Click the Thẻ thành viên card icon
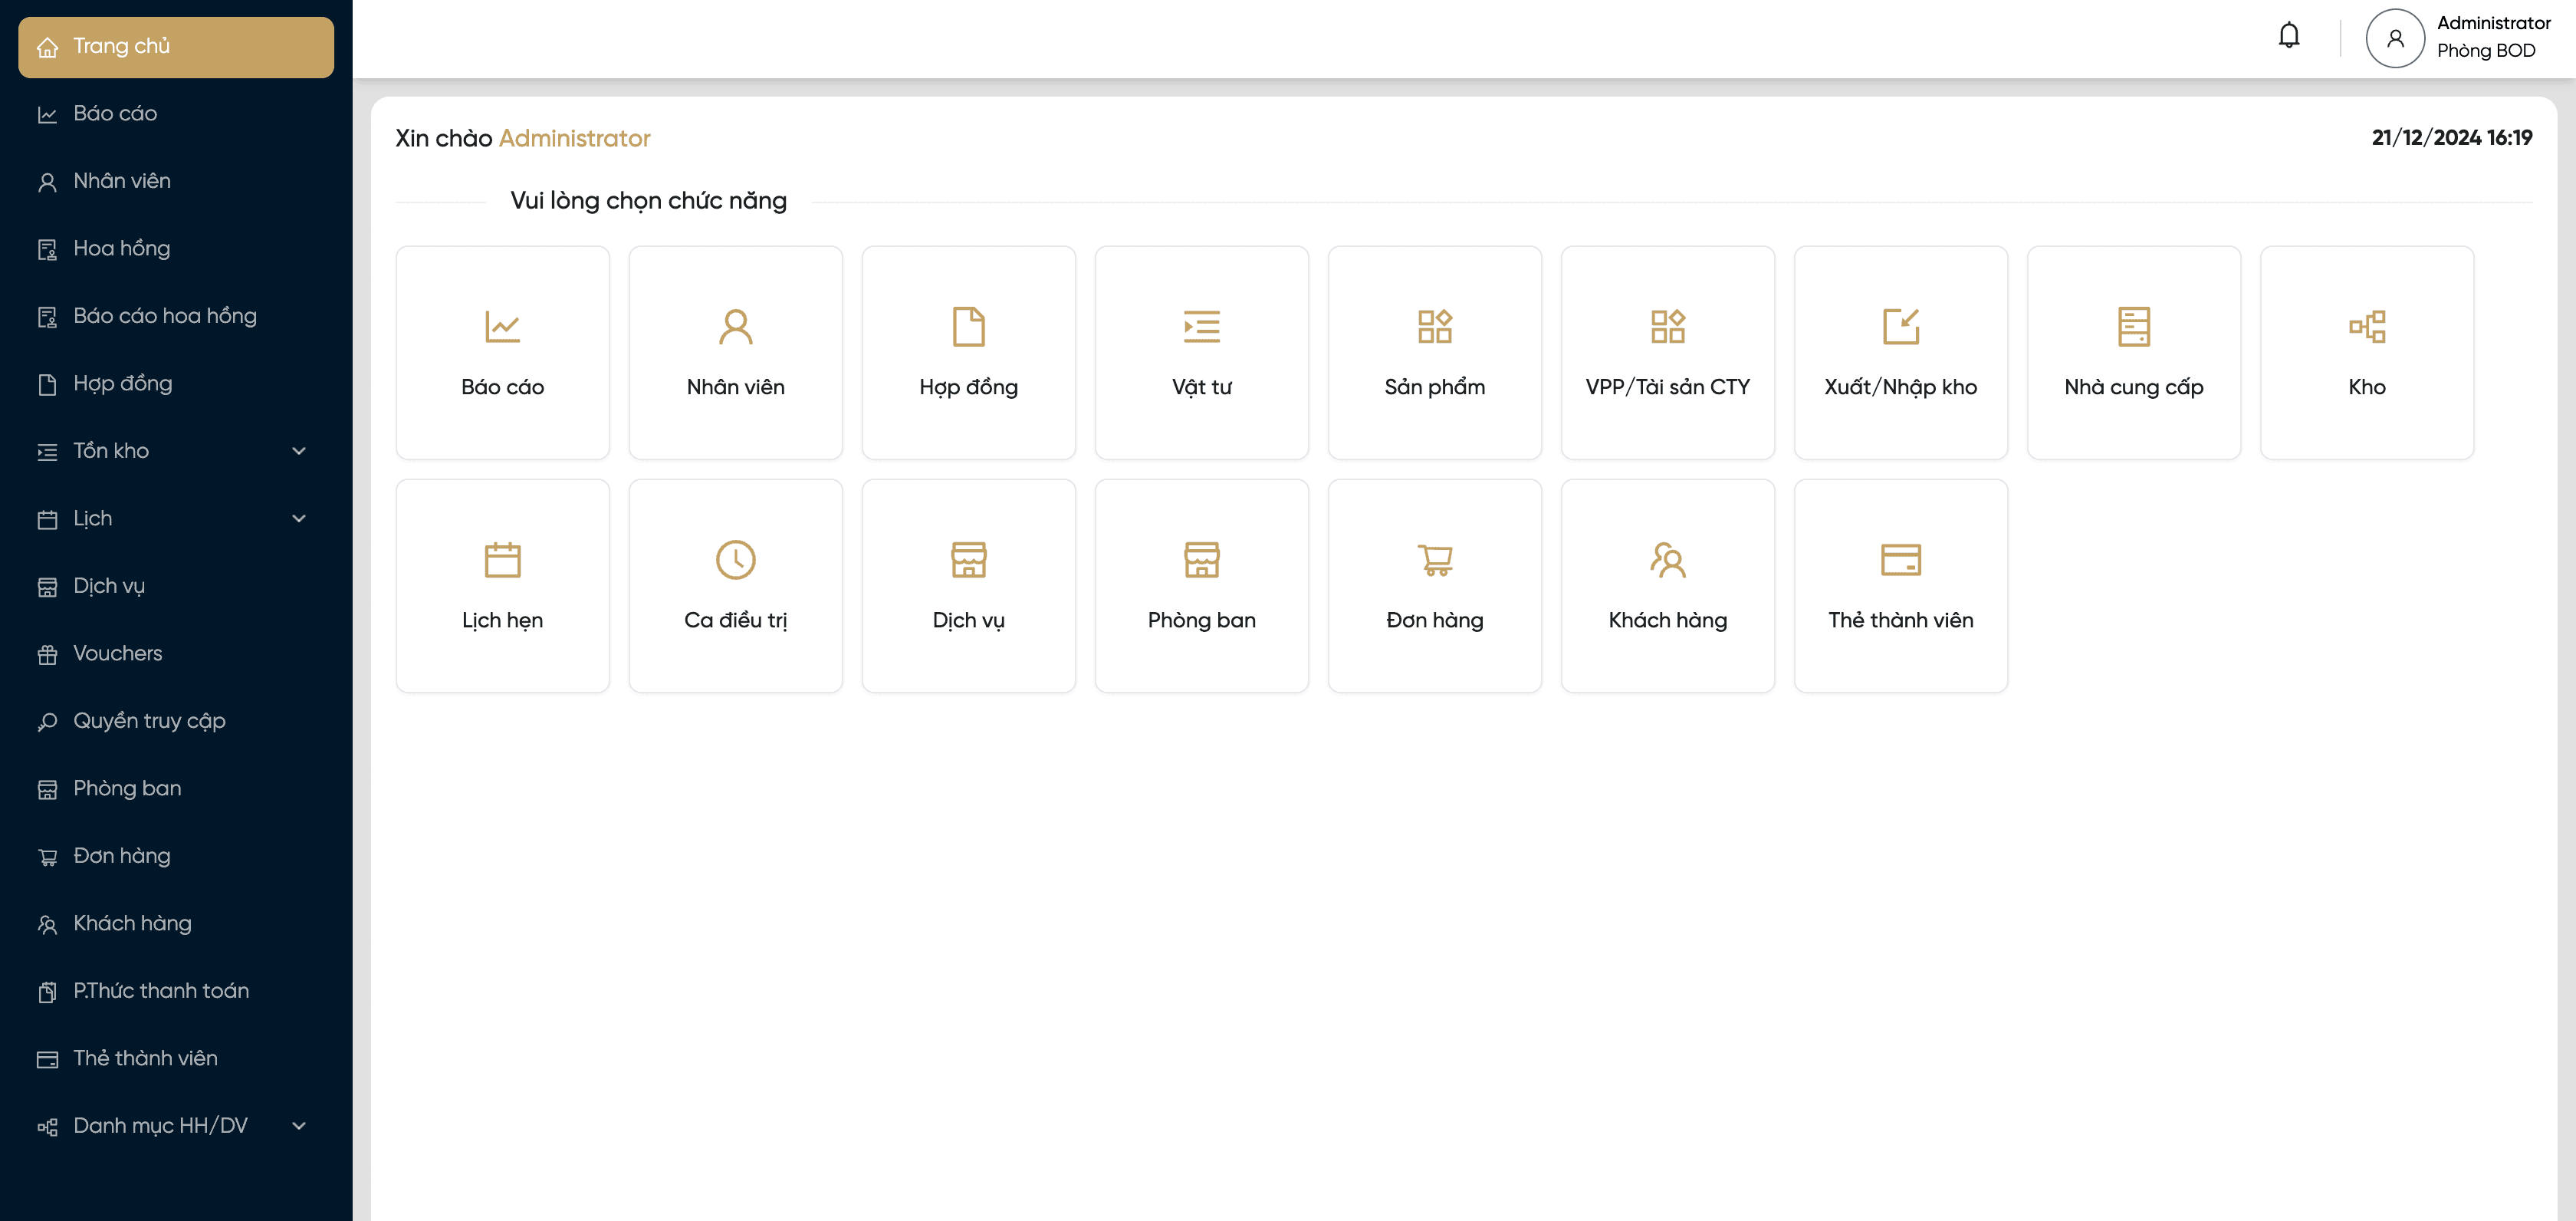 click(x=1900, y=559)
